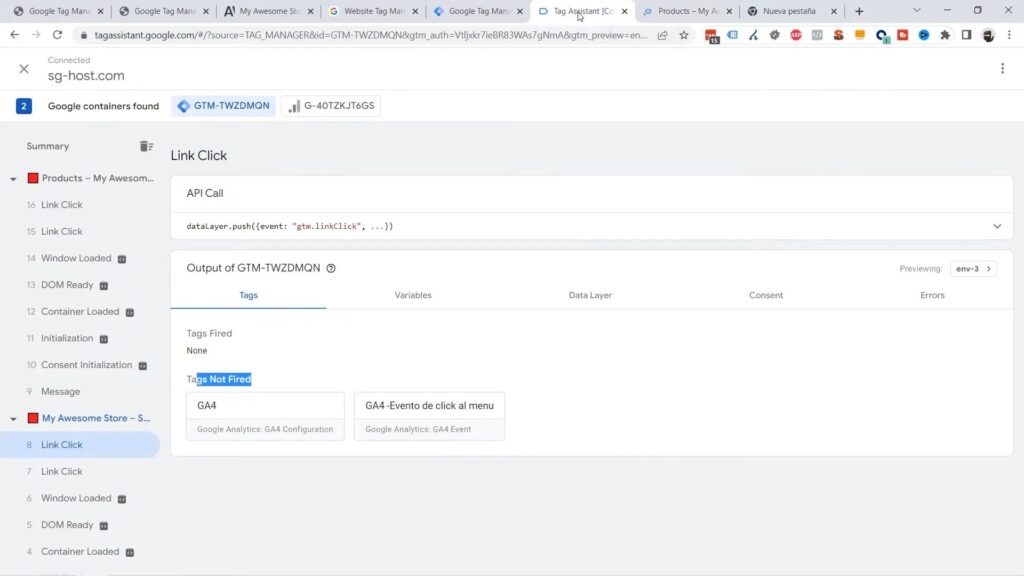Open the tab search dropdown arrow
Viewport: 1024px width, 576px height.
pyautogui.click(x=917, y=11)
